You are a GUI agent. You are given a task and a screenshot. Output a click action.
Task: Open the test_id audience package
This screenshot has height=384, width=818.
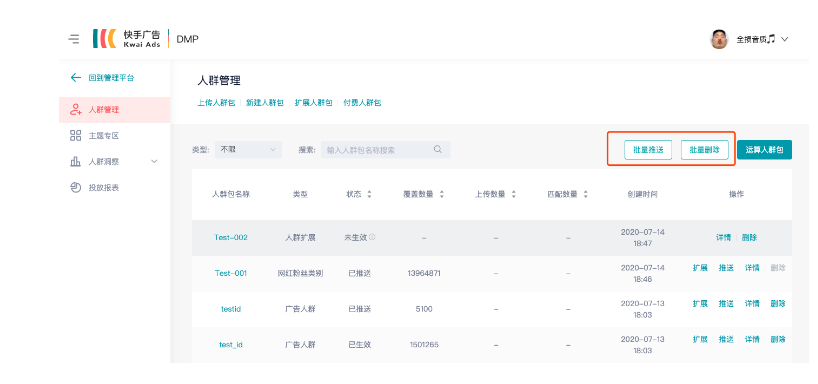tap(231, 345)
